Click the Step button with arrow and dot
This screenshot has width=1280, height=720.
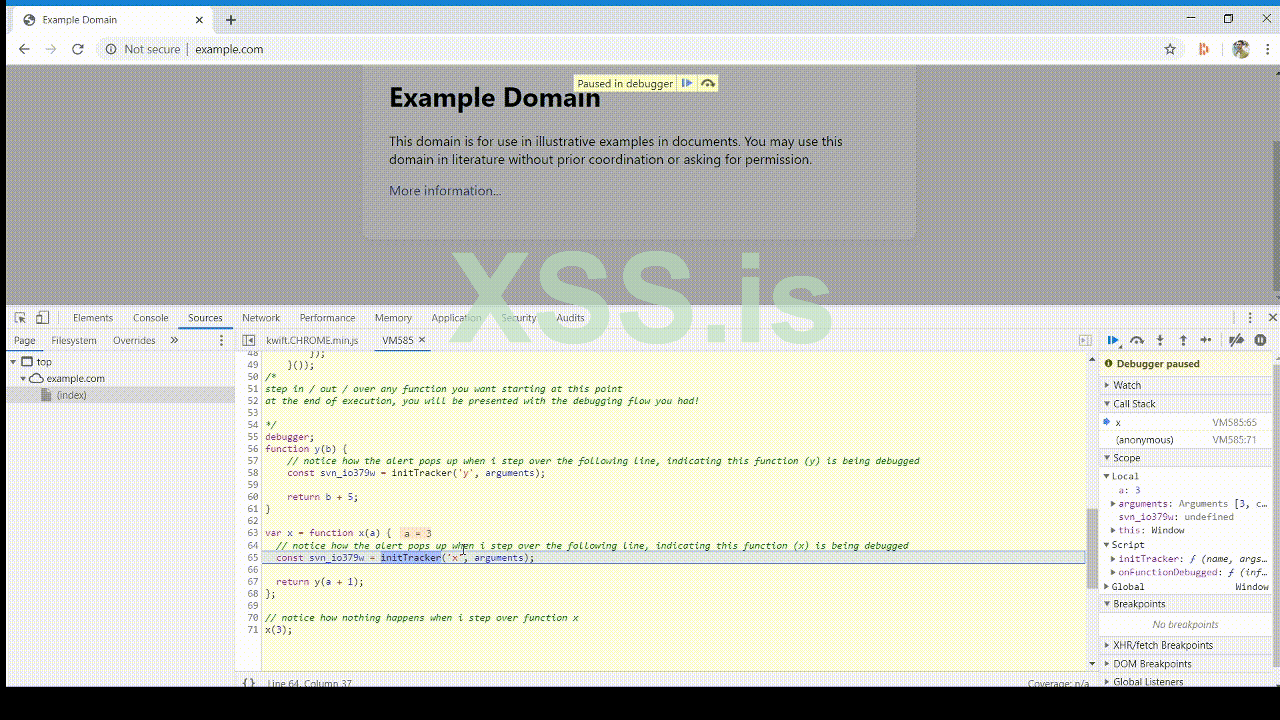[1206, 341]
